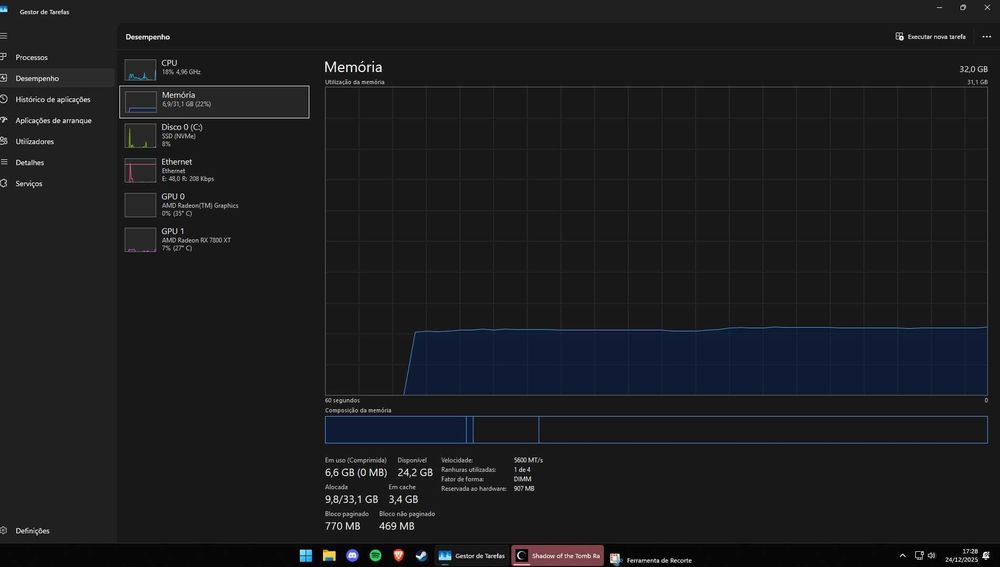Open the Processos page

click(x=57, y=57)
